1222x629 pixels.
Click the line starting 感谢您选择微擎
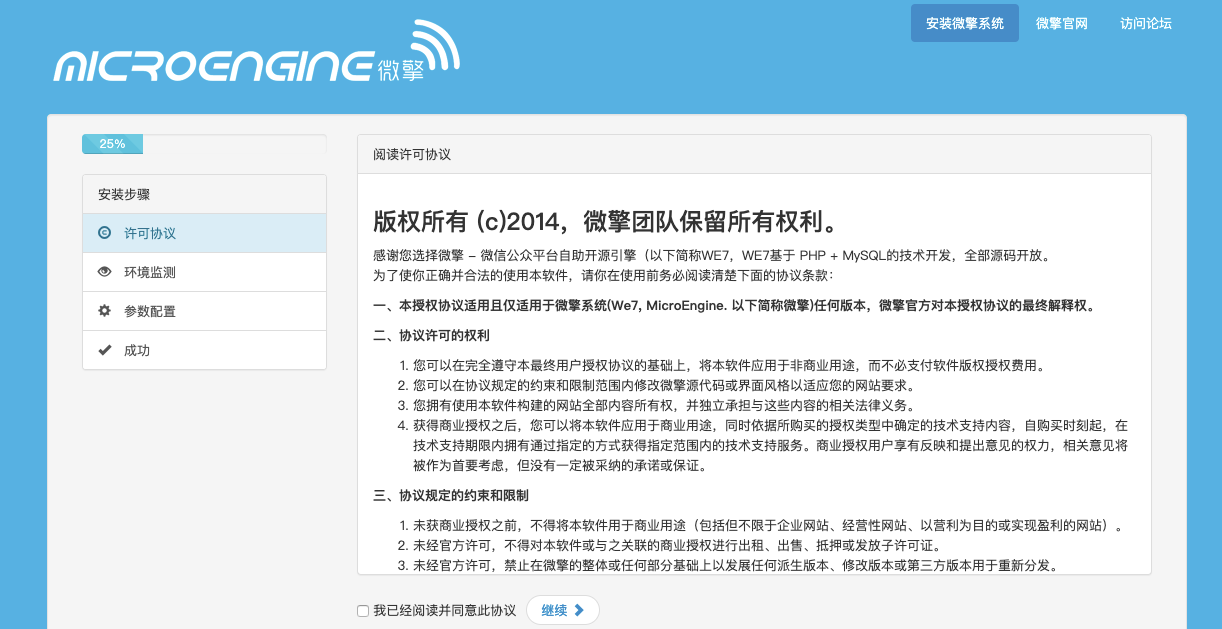712,255
